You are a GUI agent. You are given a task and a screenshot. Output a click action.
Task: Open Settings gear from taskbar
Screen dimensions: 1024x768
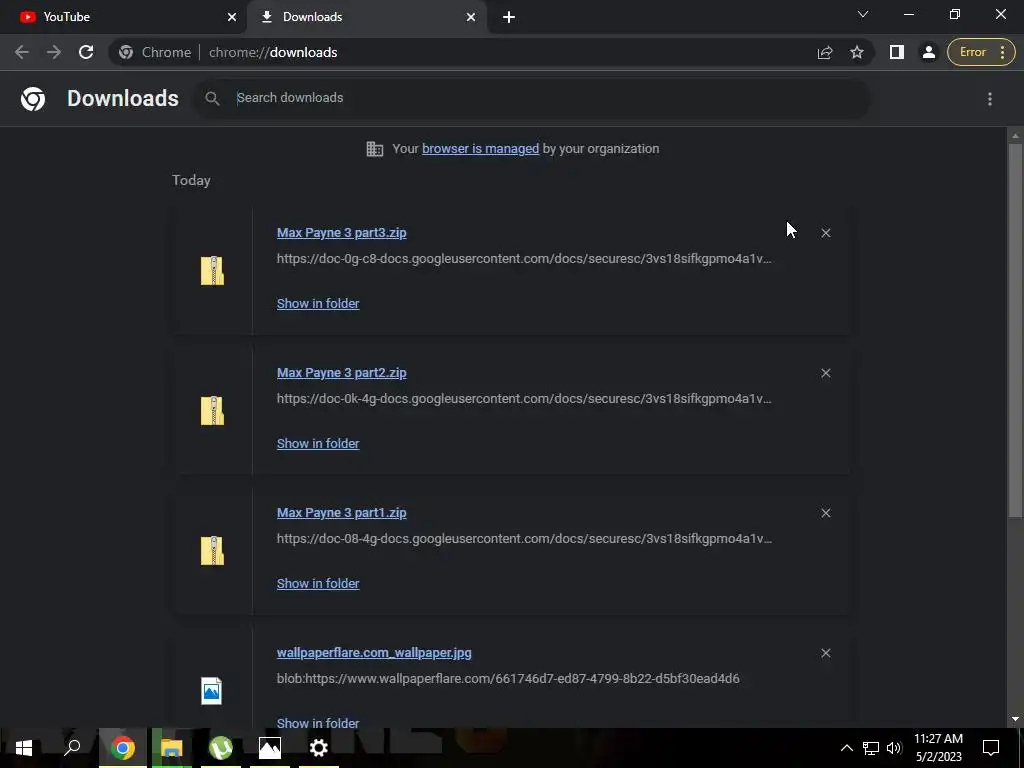(x=319, y=748)
